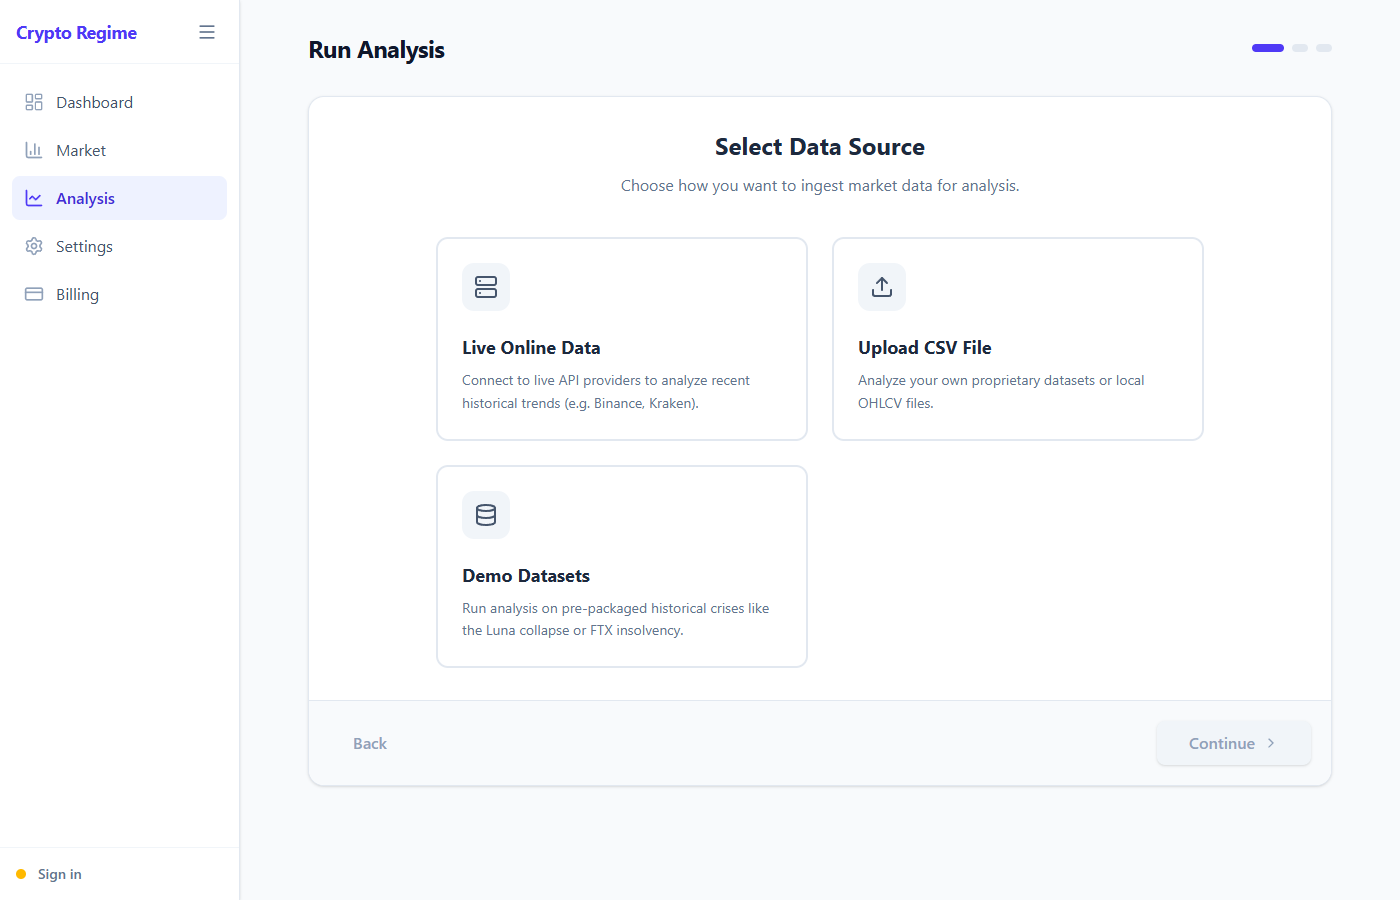
Task: Open Settings using the gear icon
Action: point(33,245)
